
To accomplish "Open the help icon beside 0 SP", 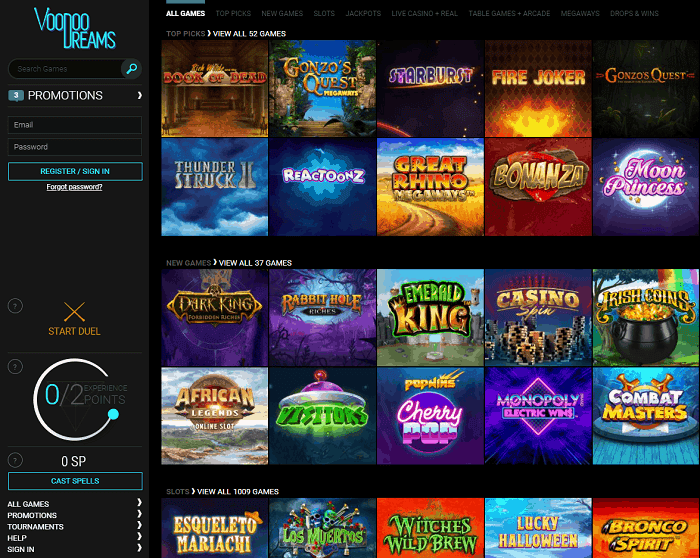I will coord(15,460).
